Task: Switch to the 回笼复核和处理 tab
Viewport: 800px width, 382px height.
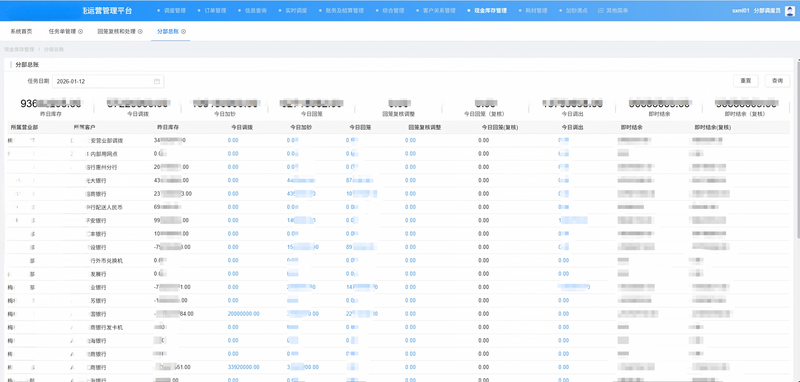Action: [117, 32]
